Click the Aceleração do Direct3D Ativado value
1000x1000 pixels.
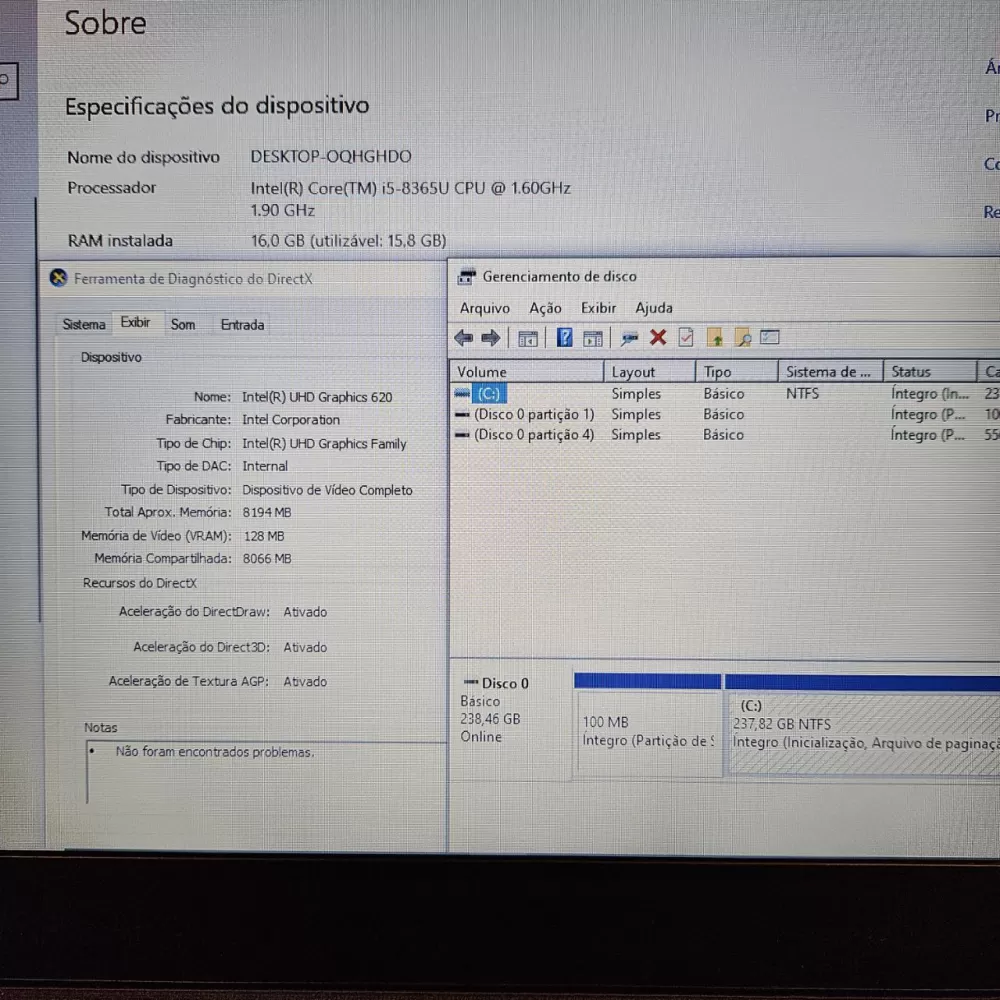click(x=305, y=647)
